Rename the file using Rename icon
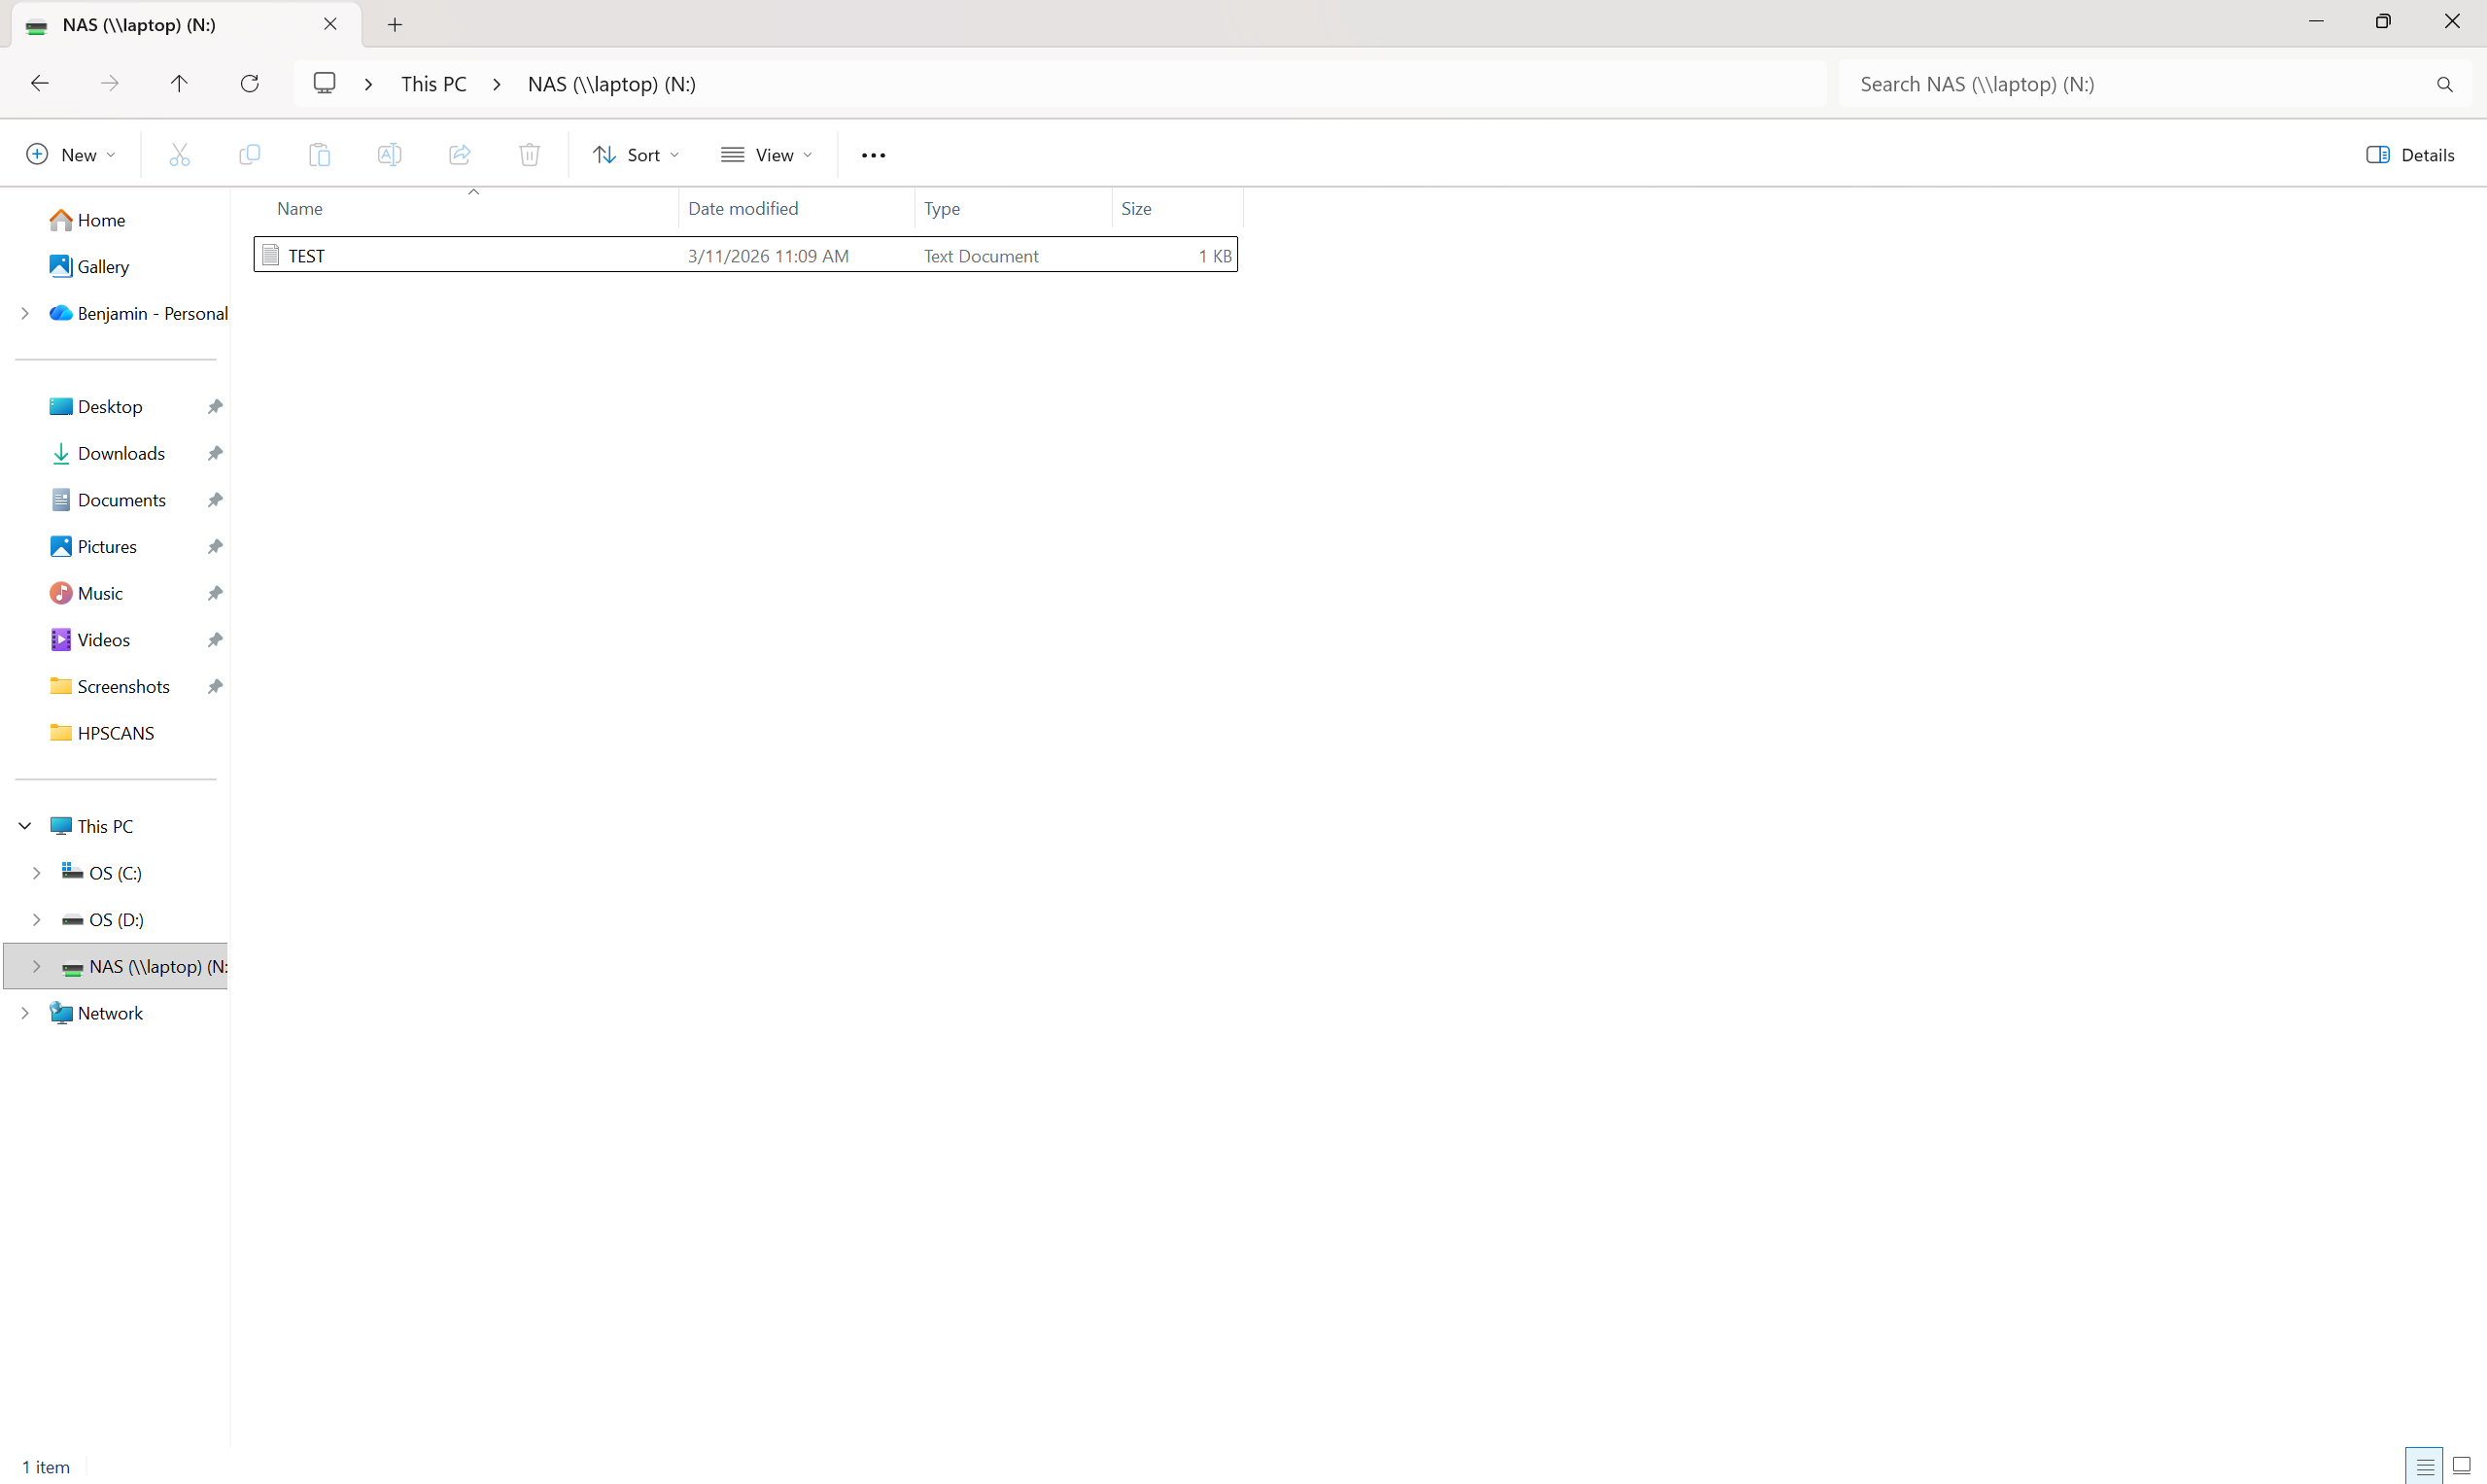Viewport: 2487px width, 1484px height. (389, 154)
